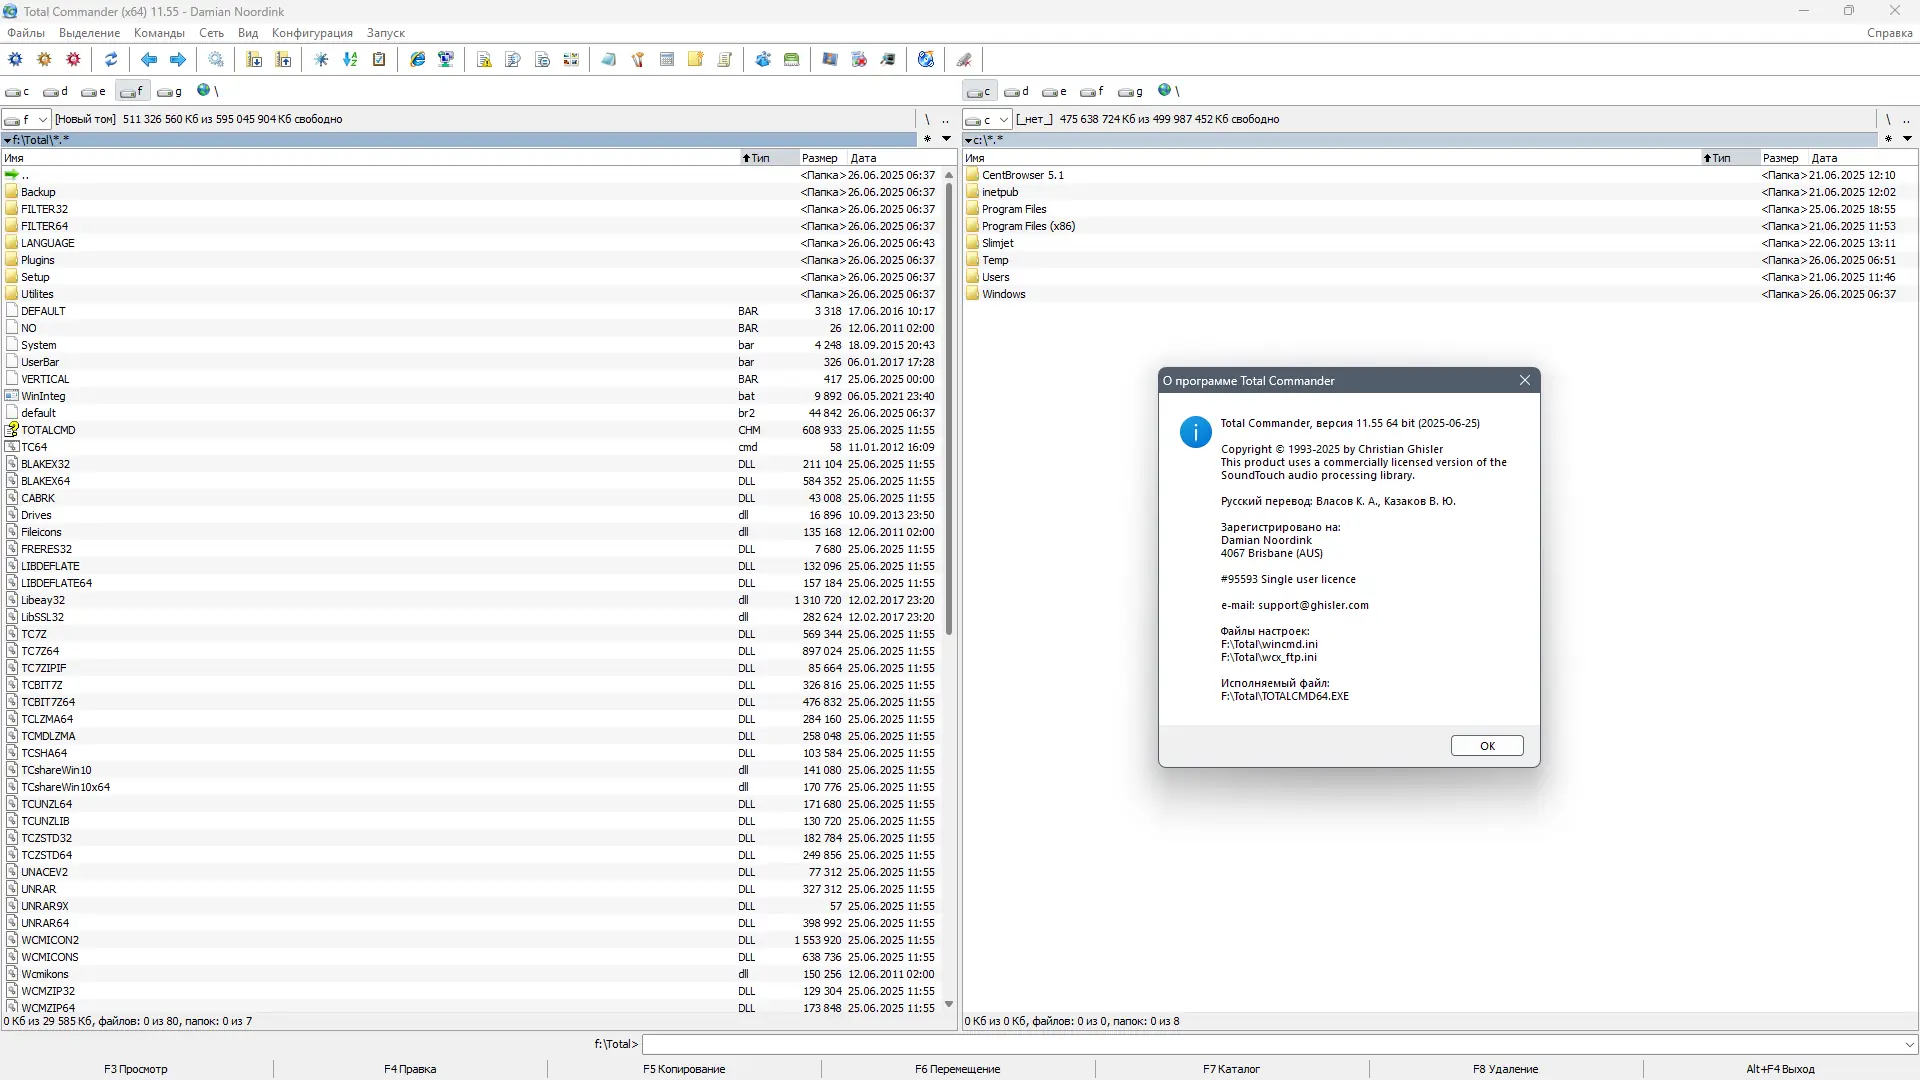Refresh the panel with the refresh arrows icon

(110, 59)
